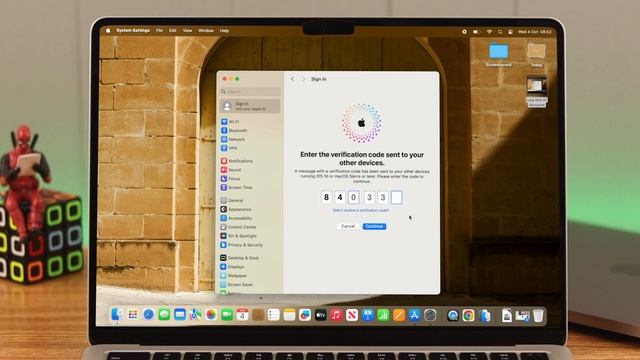Launch Google Chrome from the Dock
Screen dimensions: 640x360
469,315
